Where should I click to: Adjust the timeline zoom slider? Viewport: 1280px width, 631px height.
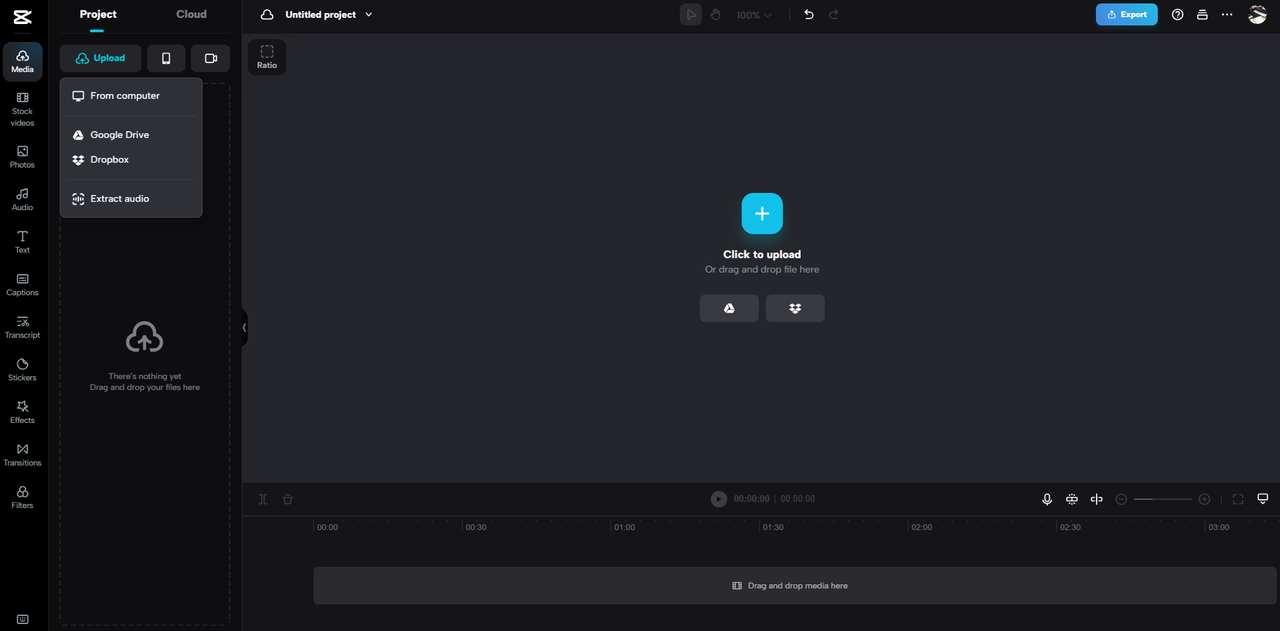[x=1163, y=499]
